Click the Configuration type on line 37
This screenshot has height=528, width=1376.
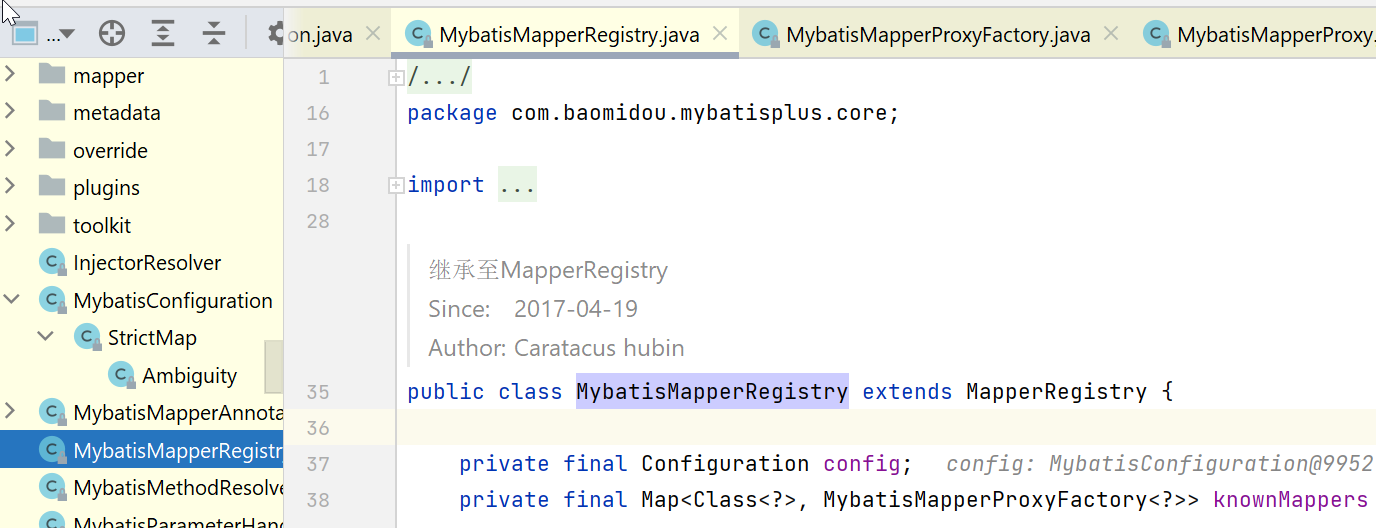point(725,463)
